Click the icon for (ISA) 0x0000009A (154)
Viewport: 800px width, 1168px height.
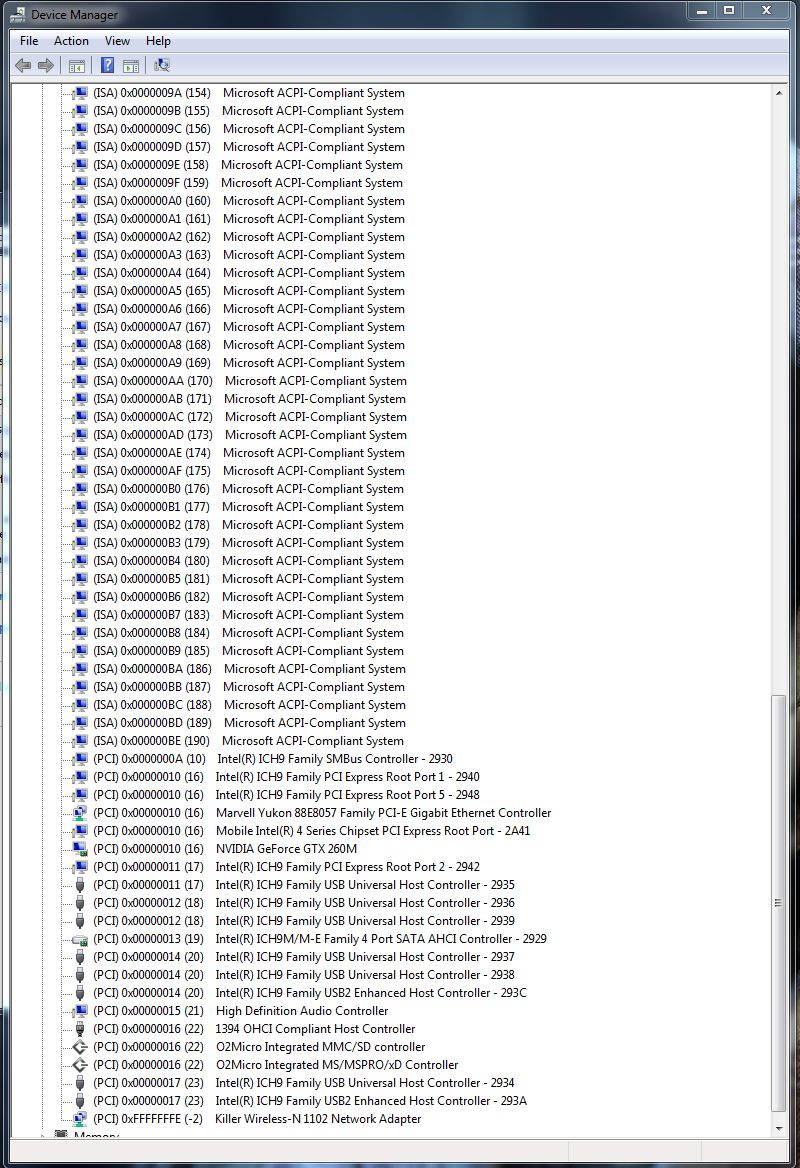coord(80,93)
